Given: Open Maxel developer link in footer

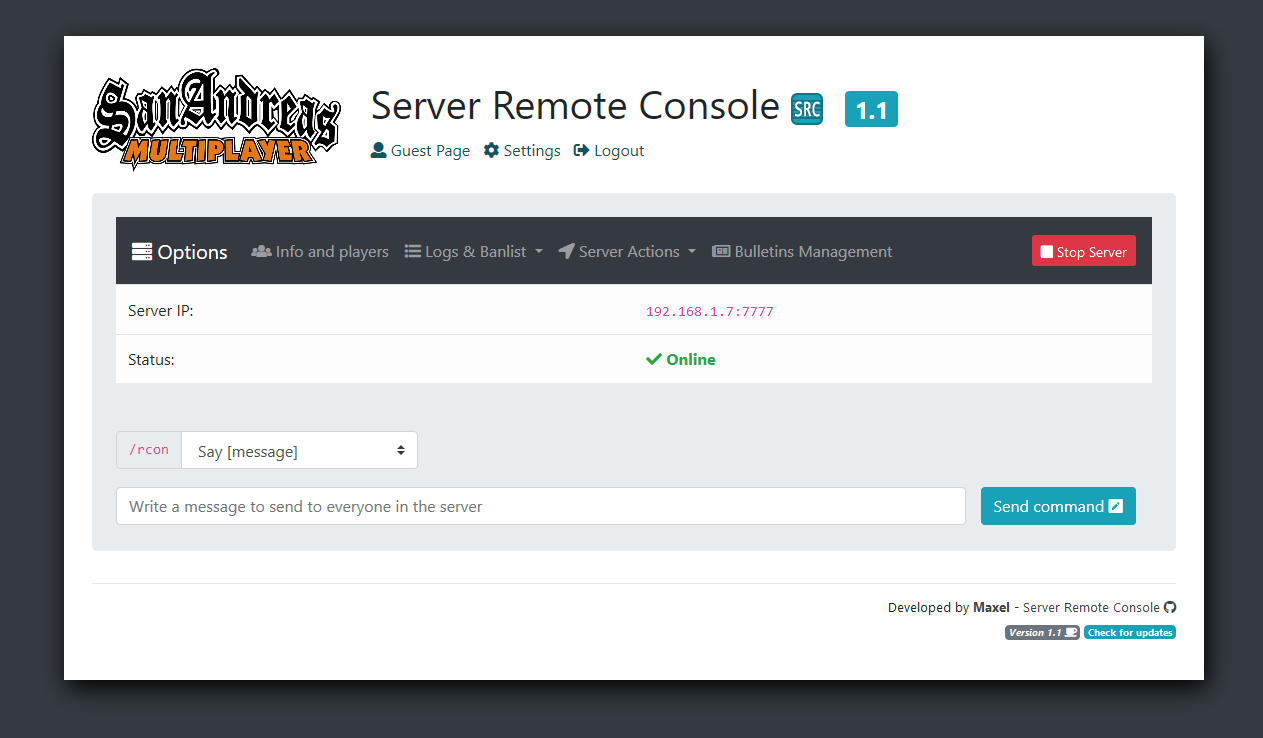Looking at the screenshot, I should pyautogui.click(x=991, y=607).
